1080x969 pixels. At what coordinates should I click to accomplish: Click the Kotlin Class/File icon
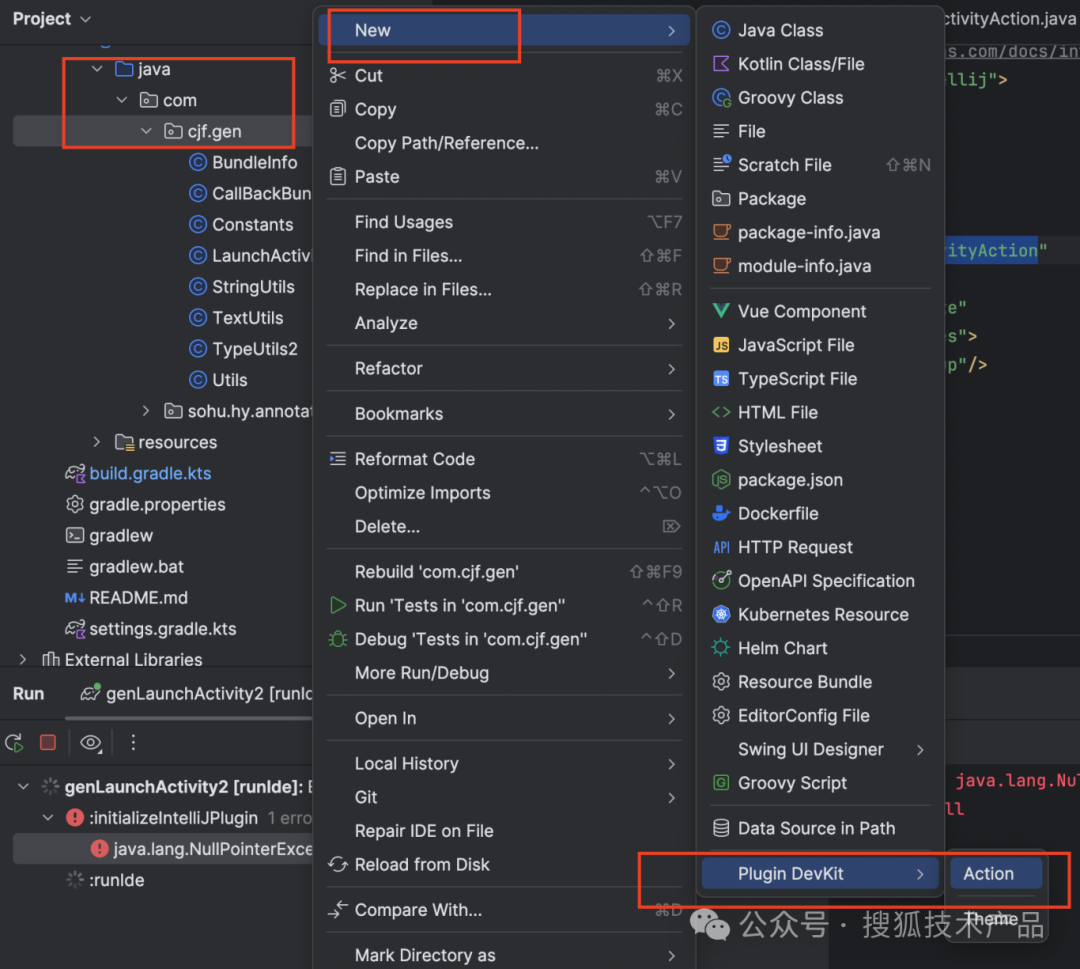click(721, 64)
